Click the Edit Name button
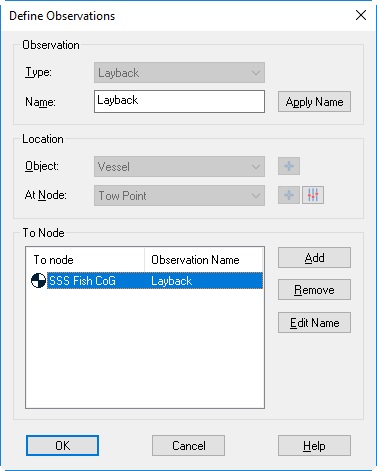Image resolution: width=377 pixels, height=471 pixels. coord(314,323)
